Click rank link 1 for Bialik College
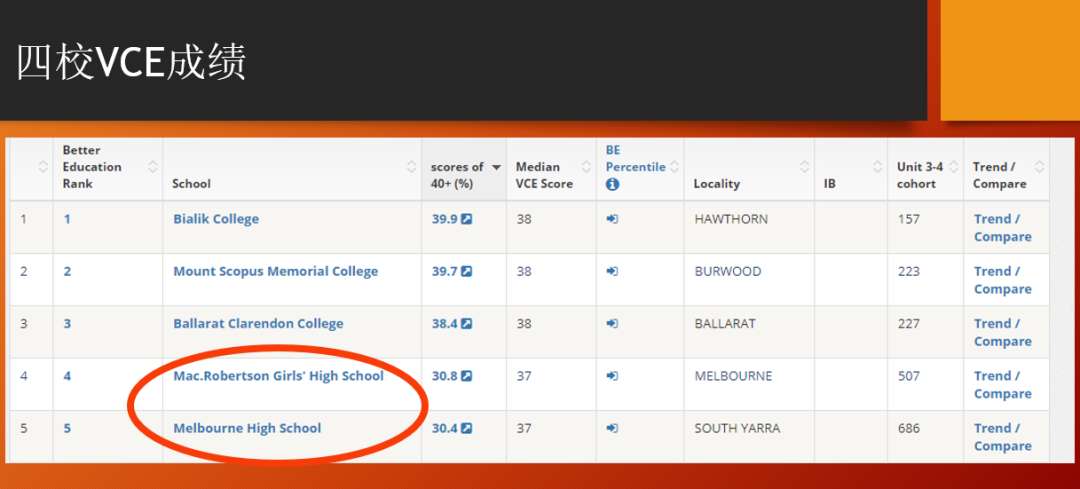 pos(68,219)
